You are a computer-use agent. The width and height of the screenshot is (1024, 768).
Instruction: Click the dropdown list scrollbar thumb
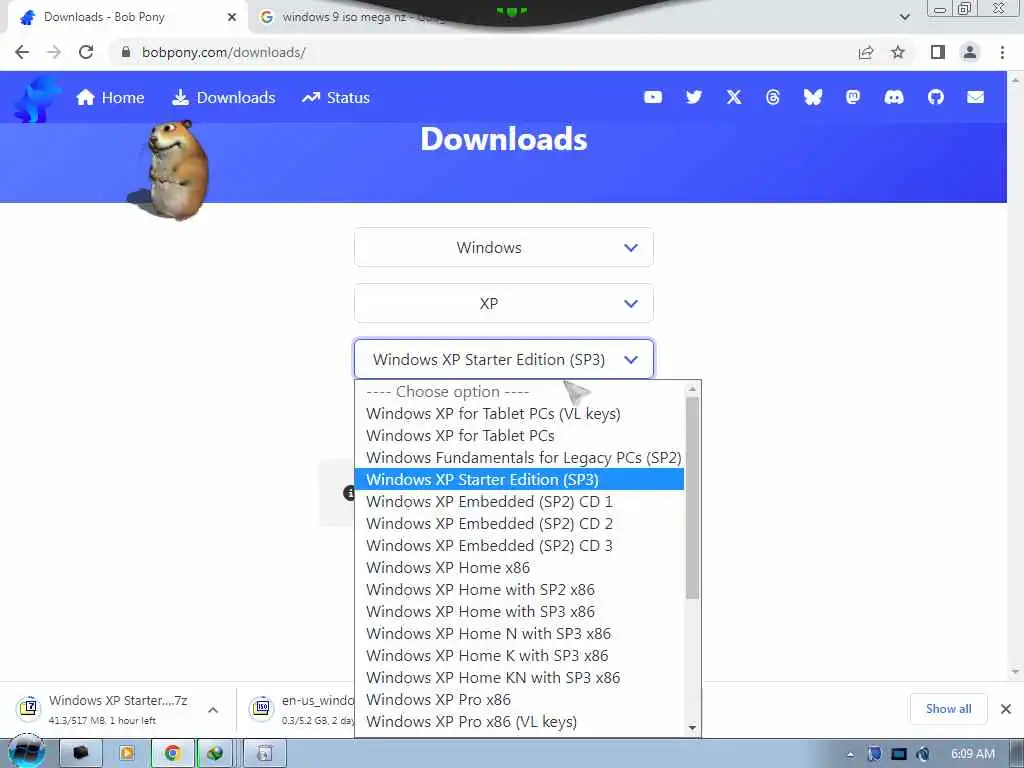(692, 498)
